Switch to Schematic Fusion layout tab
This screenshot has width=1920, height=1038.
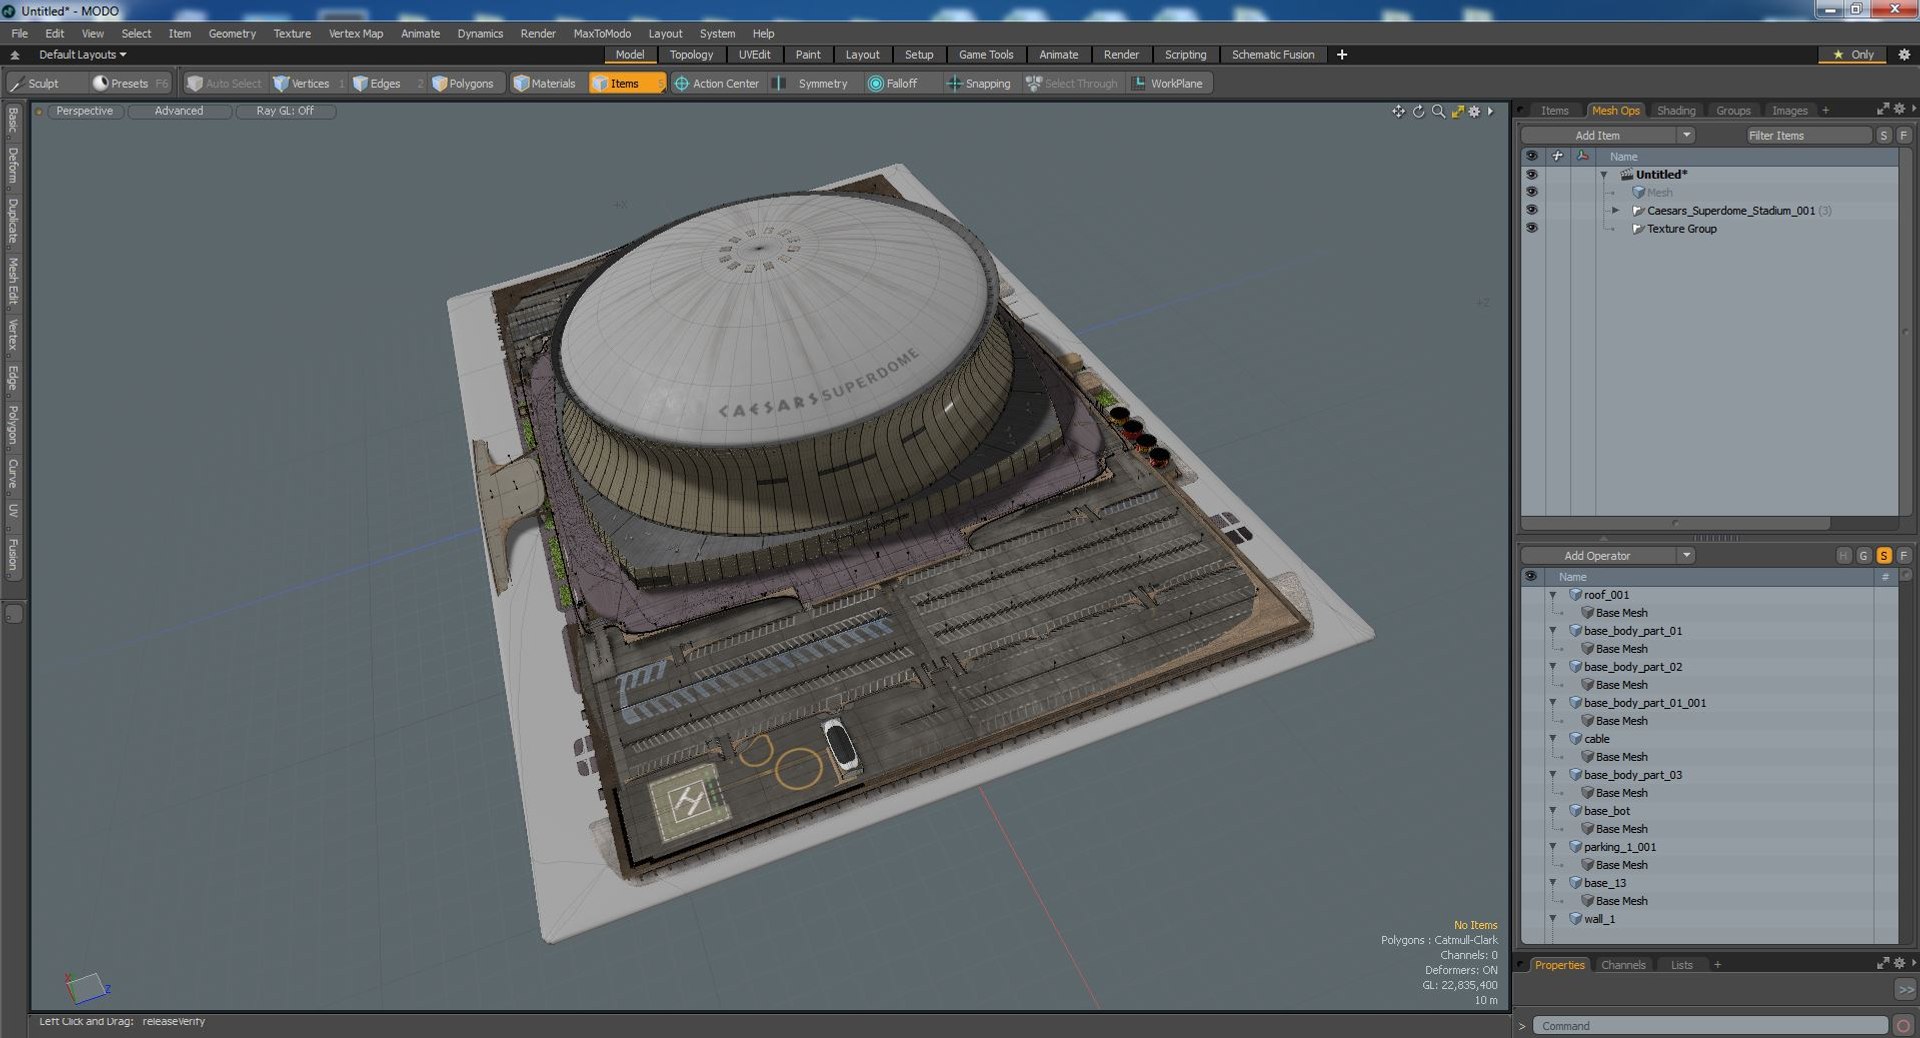click(x=1272, y=55)
